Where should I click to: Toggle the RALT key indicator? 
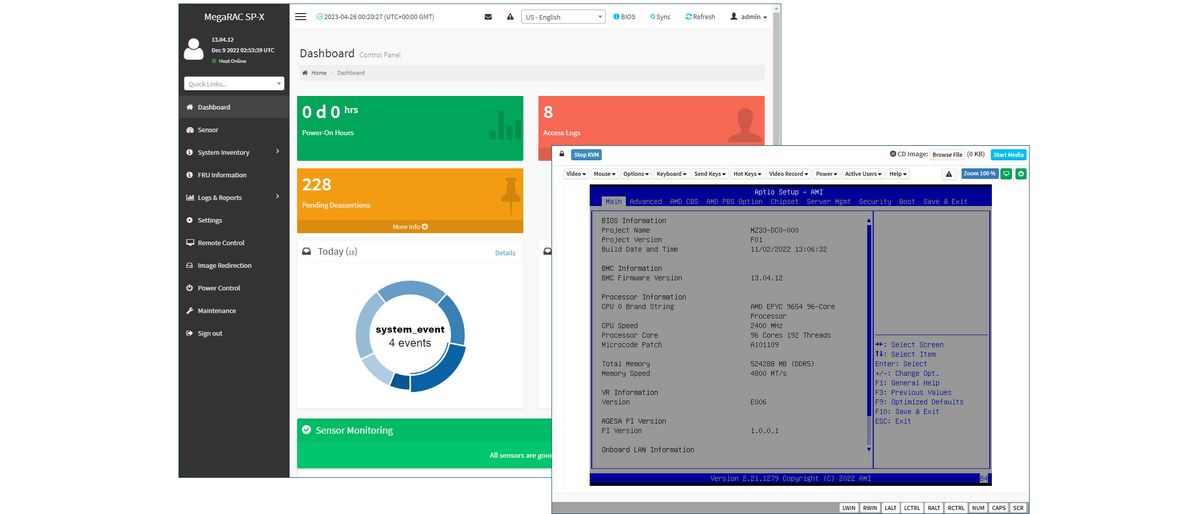(x=933, y=508)
